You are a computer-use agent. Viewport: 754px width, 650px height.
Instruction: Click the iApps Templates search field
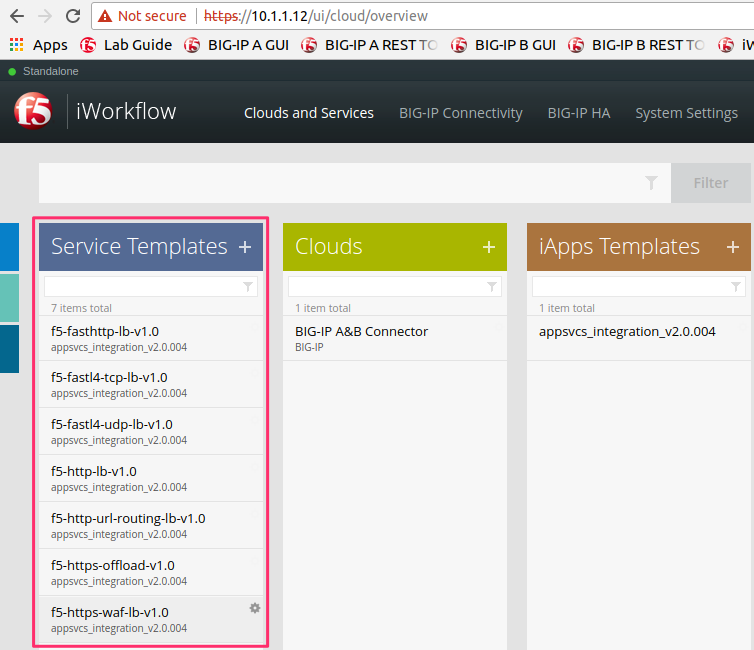pyautogui.click(x=639, y=287)
